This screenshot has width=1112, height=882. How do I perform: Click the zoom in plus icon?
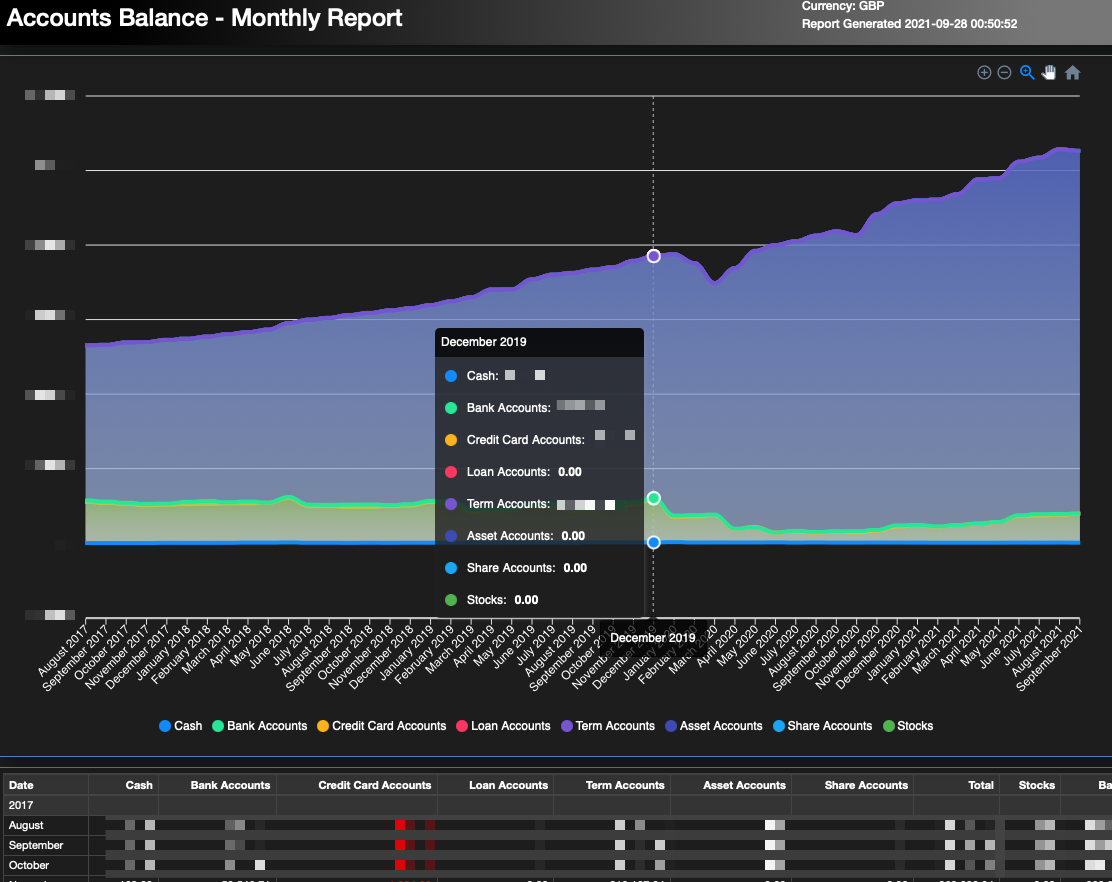[x=984, y=72]
